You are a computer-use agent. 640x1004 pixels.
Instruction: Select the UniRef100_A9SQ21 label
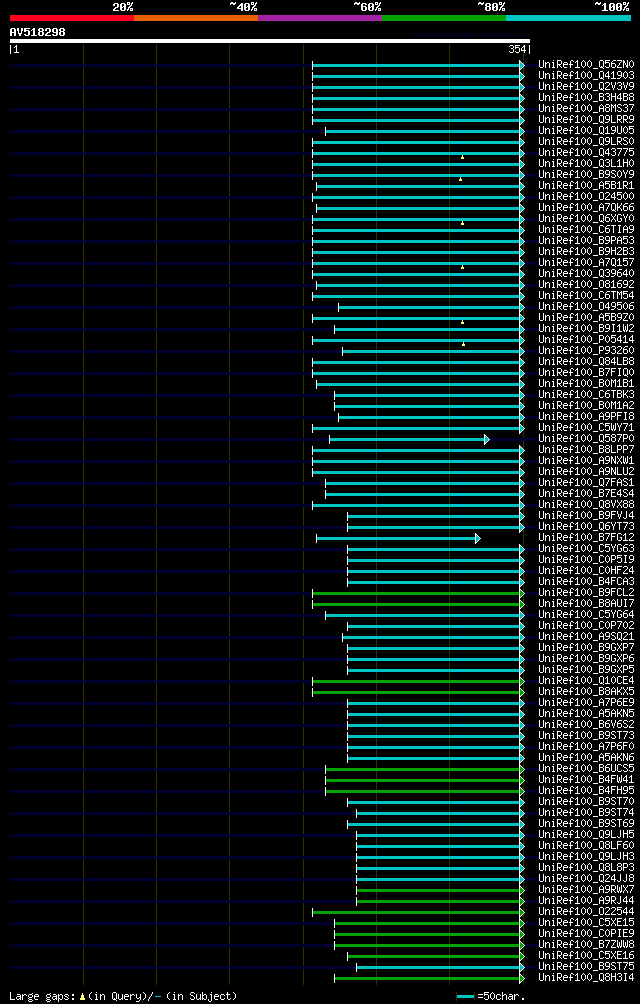point(586,636)
